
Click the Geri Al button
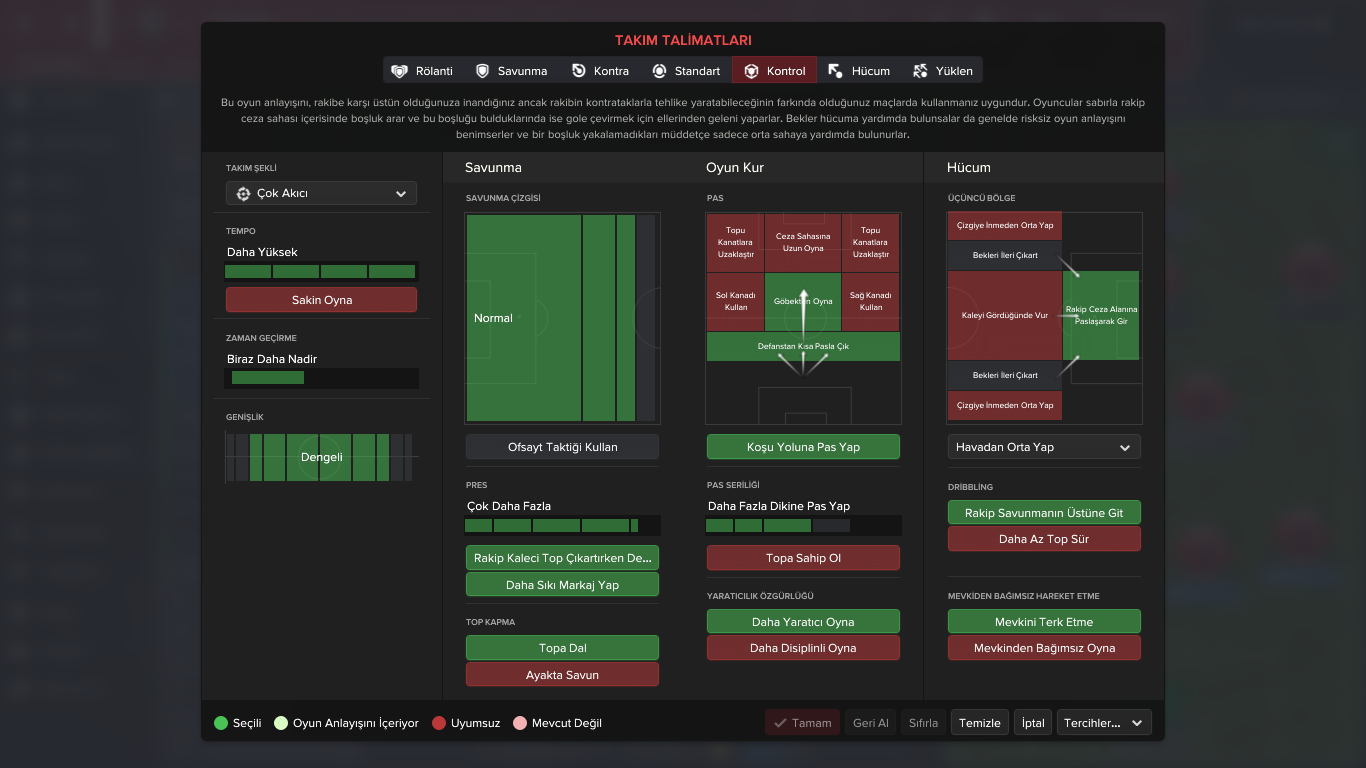click(x=870, y=723)
